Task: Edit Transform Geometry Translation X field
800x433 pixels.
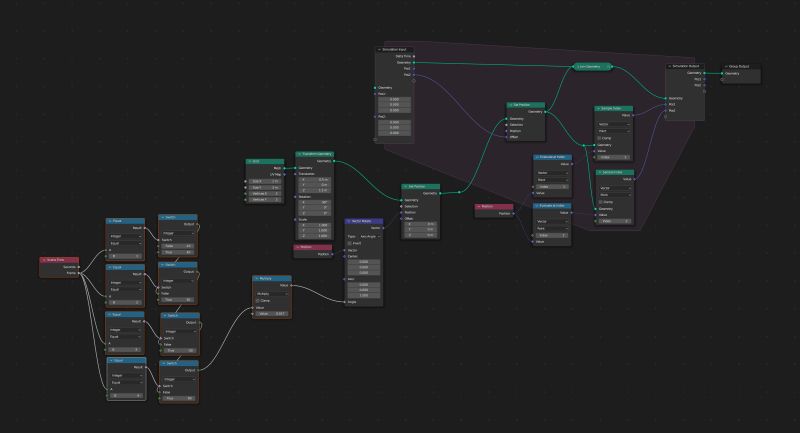Action: click(x=315, y=180)
